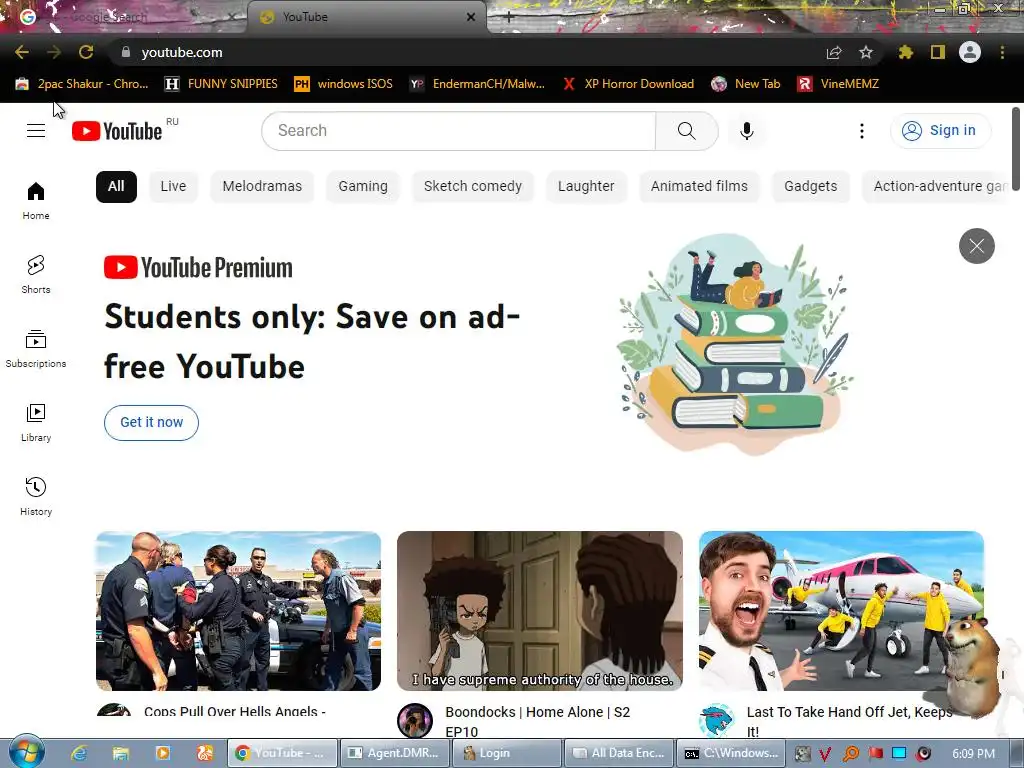
Task: Open Shorts in the sidebar
Action: point(36,274)
